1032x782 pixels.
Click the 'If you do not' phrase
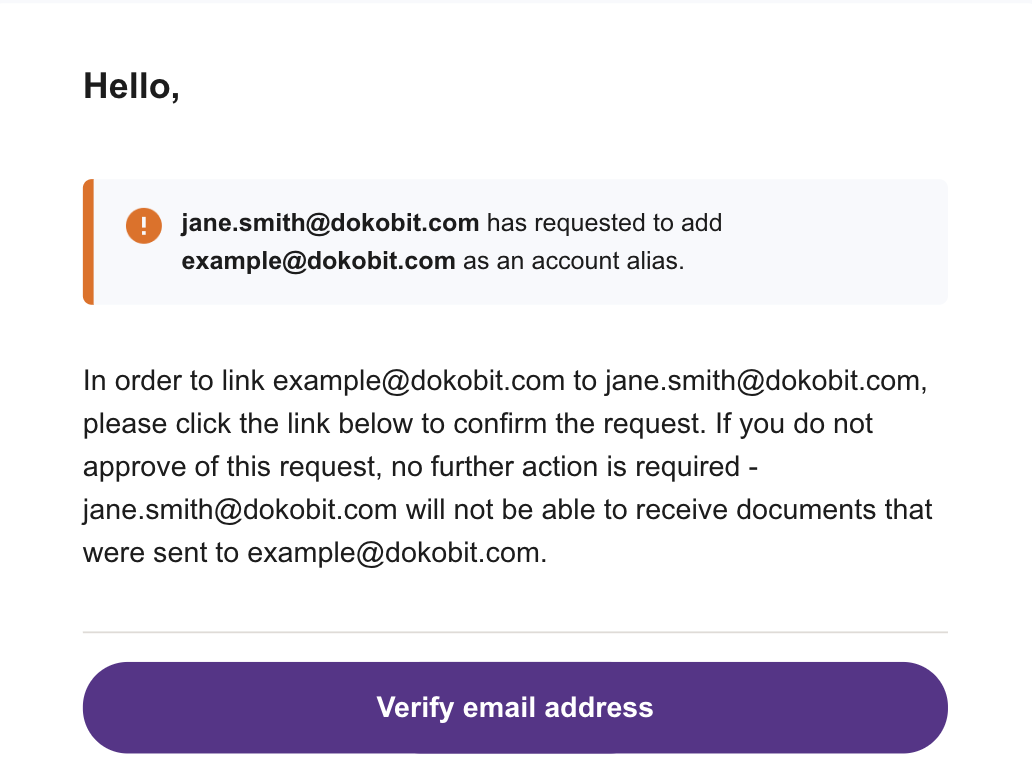coord(794,425)
